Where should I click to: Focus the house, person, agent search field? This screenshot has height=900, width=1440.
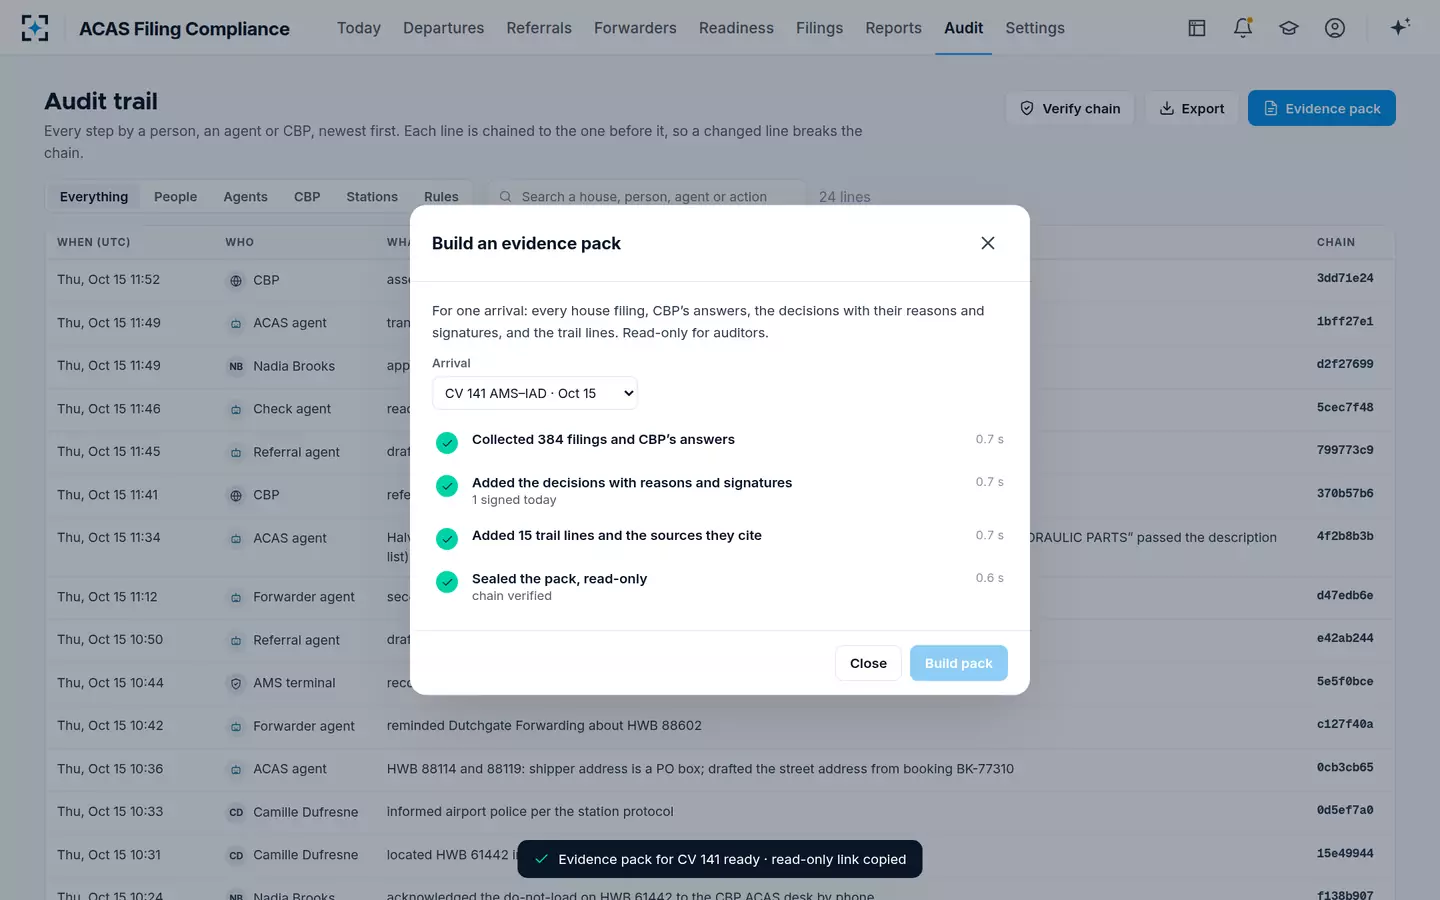646,197
